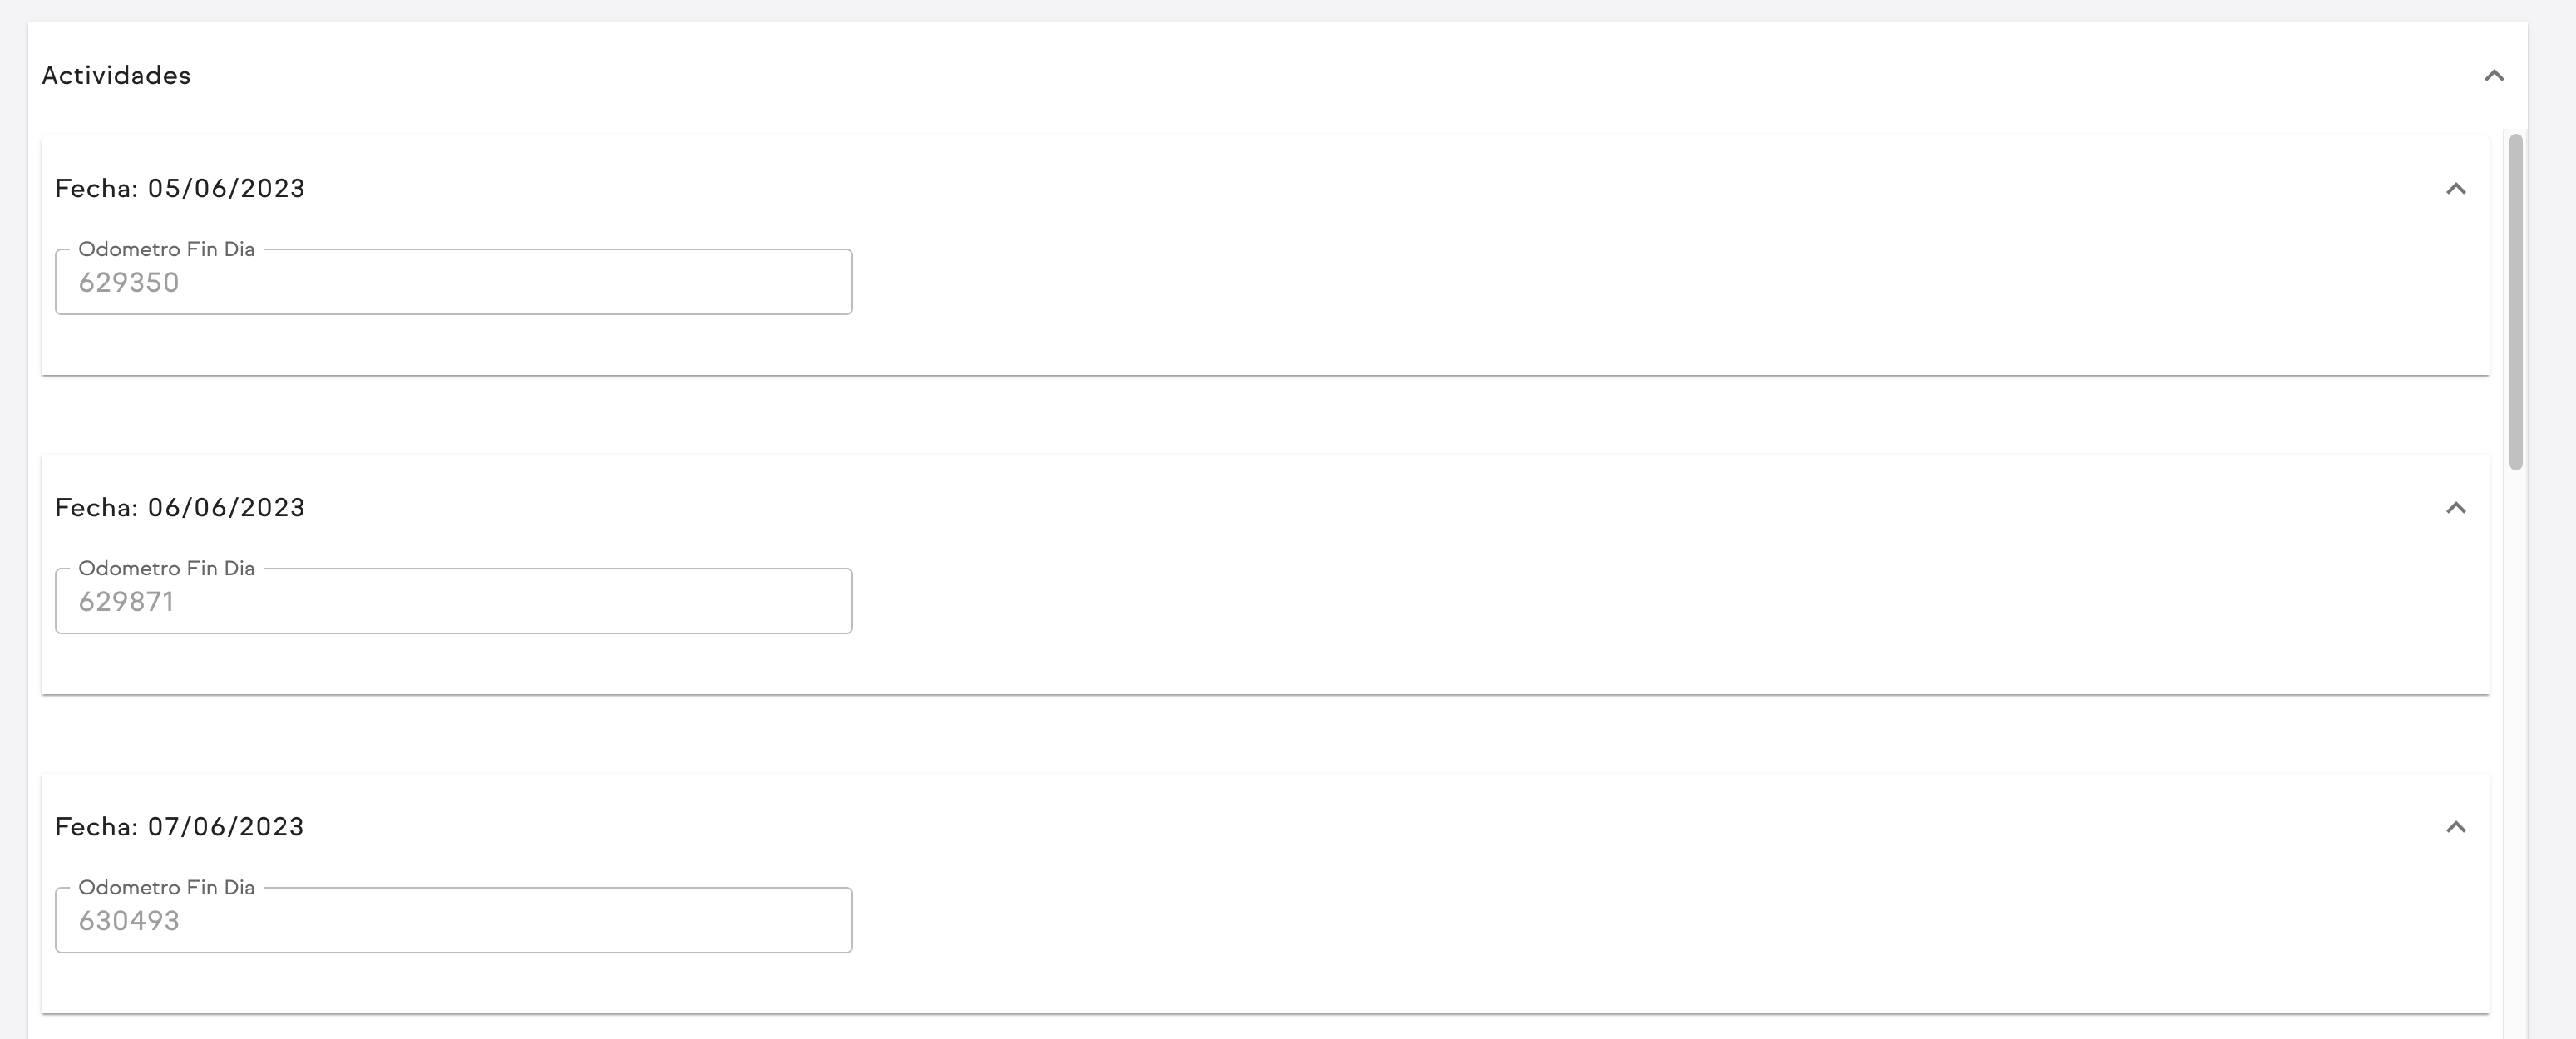Click empty area right of the 629871 field

[1600, 602]
